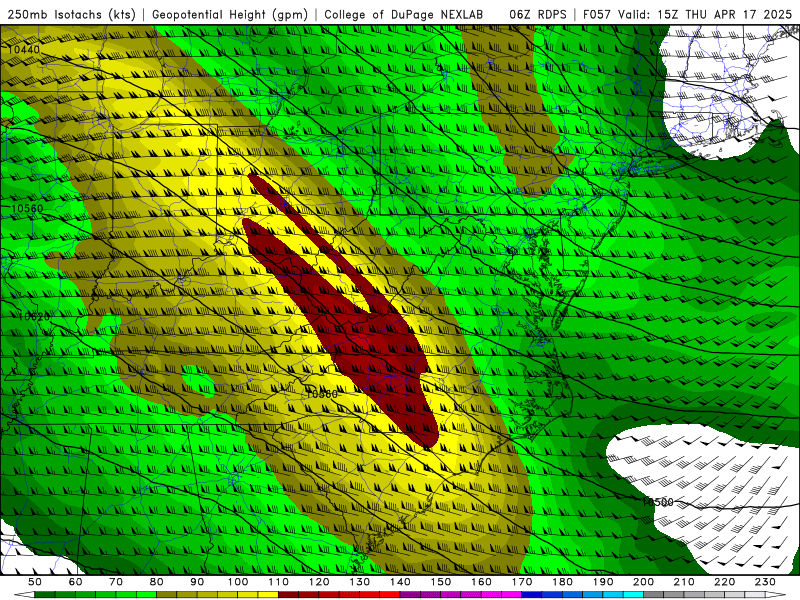Pick the darkest green swatch below 50
The image size is (800, 600).
tap(45, 595)
